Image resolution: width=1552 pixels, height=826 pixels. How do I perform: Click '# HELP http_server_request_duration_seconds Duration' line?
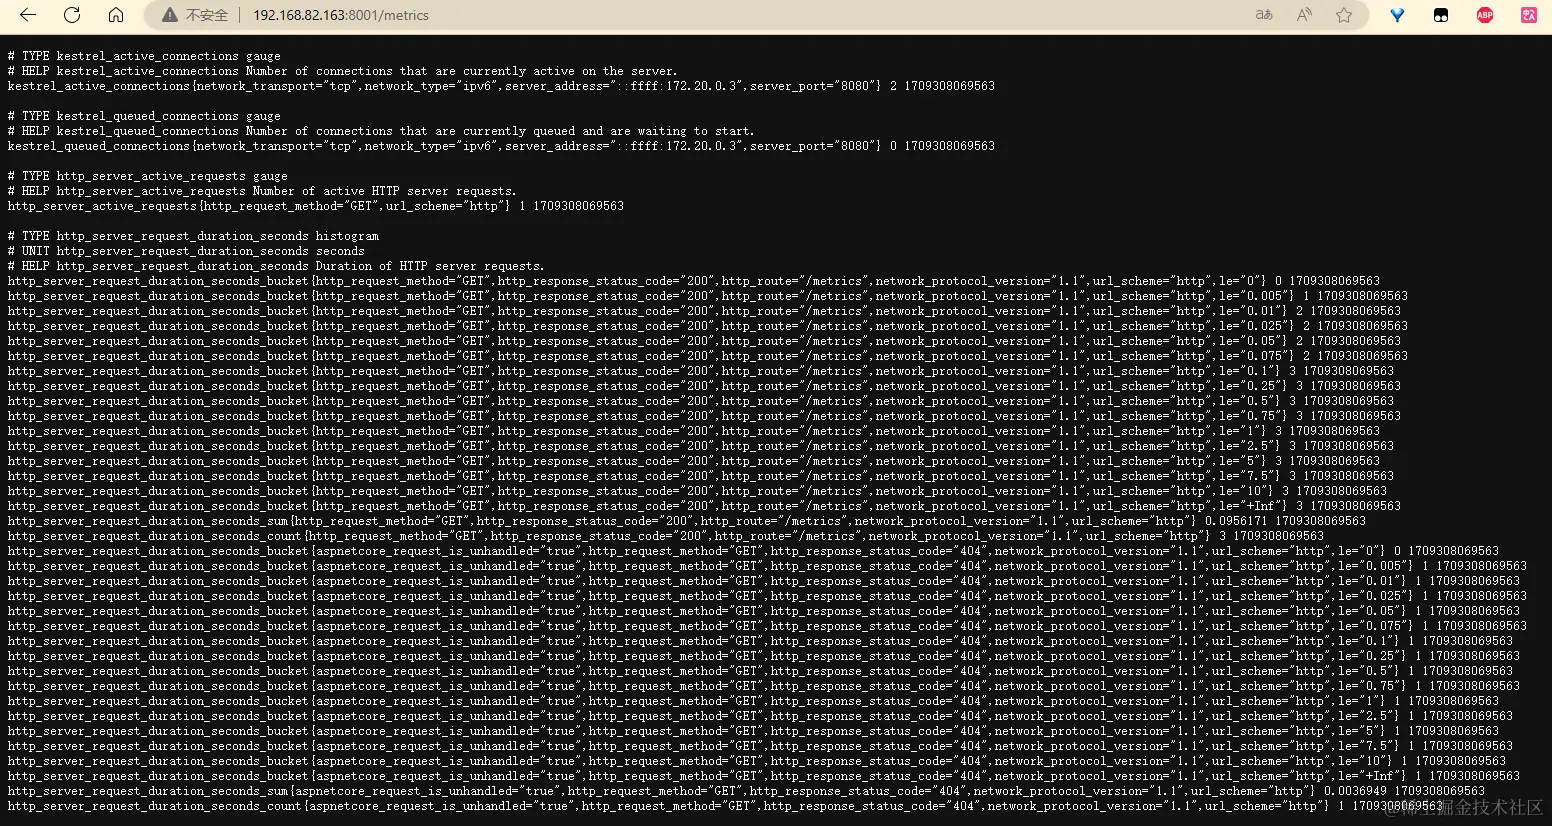click(x=276, y=266)
